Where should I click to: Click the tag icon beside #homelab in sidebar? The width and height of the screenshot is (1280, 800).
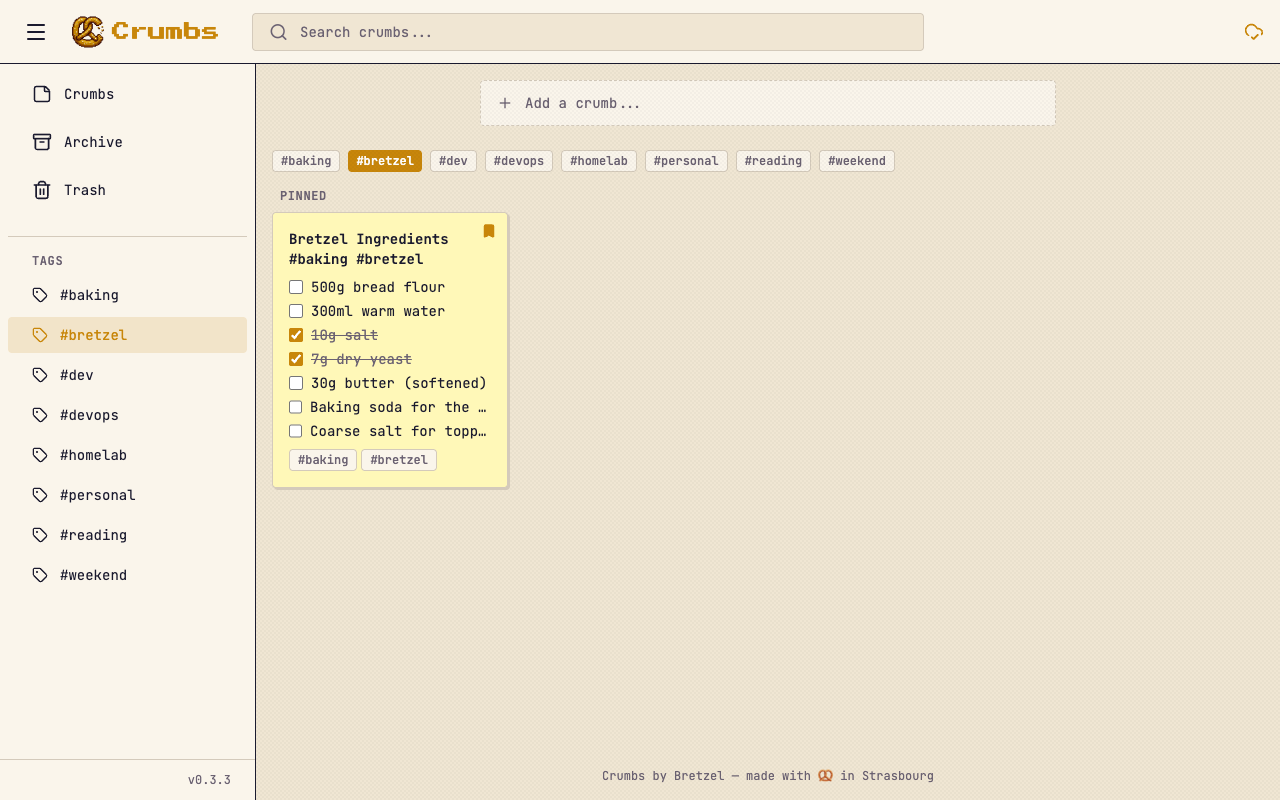point(40,455)
